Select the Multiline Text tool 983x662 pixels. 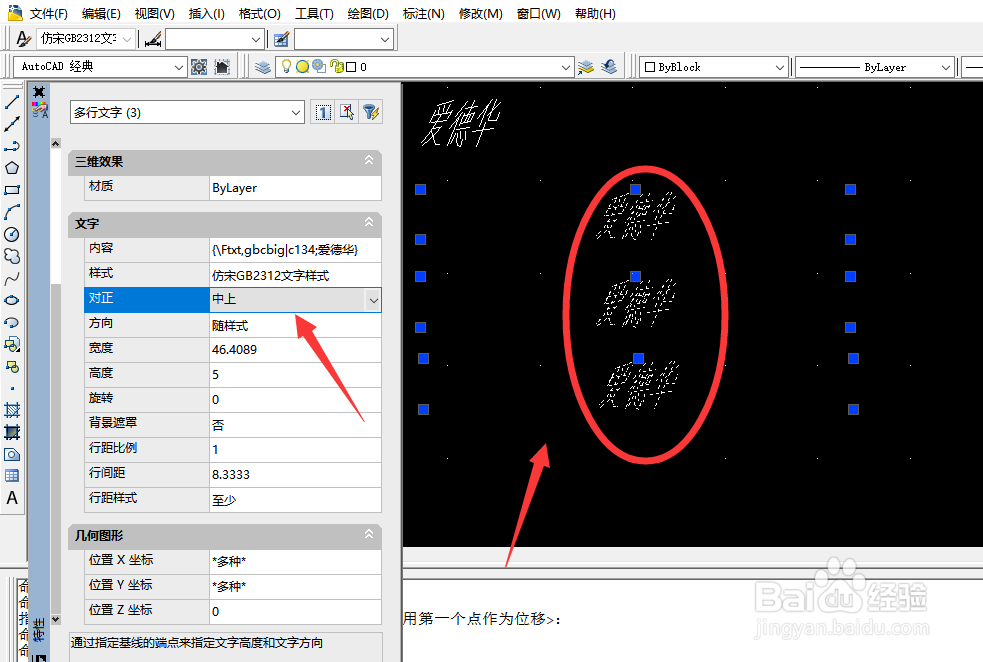(12, 498)
